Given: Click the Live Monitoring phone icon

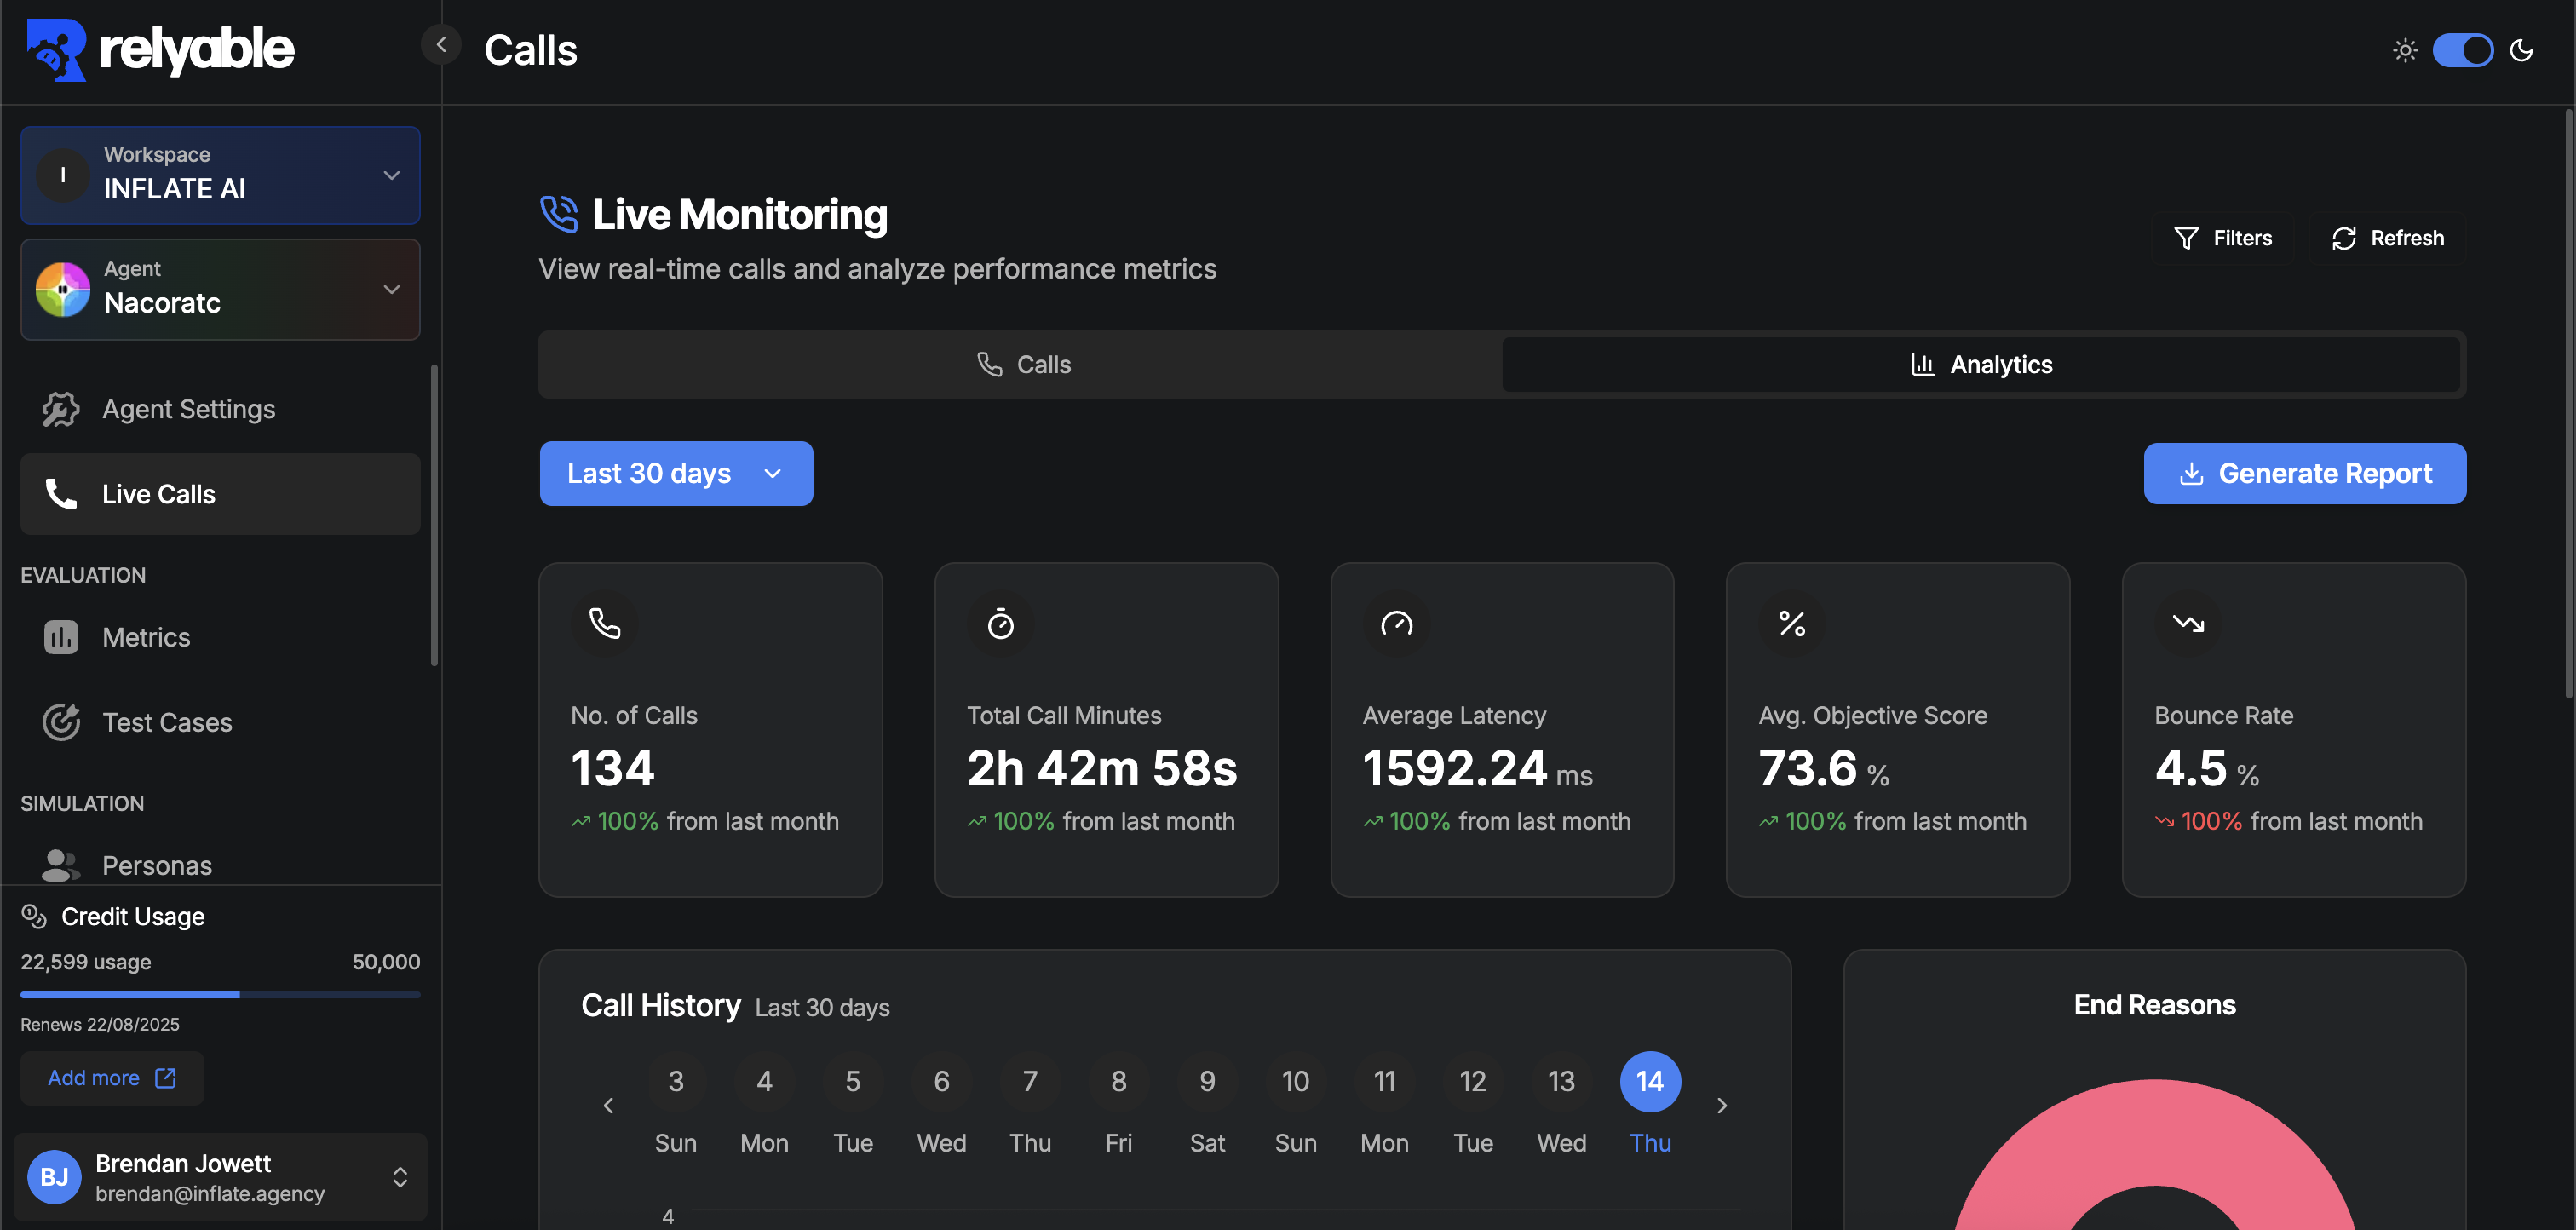Looking at the screenshot, I should 559,214.
